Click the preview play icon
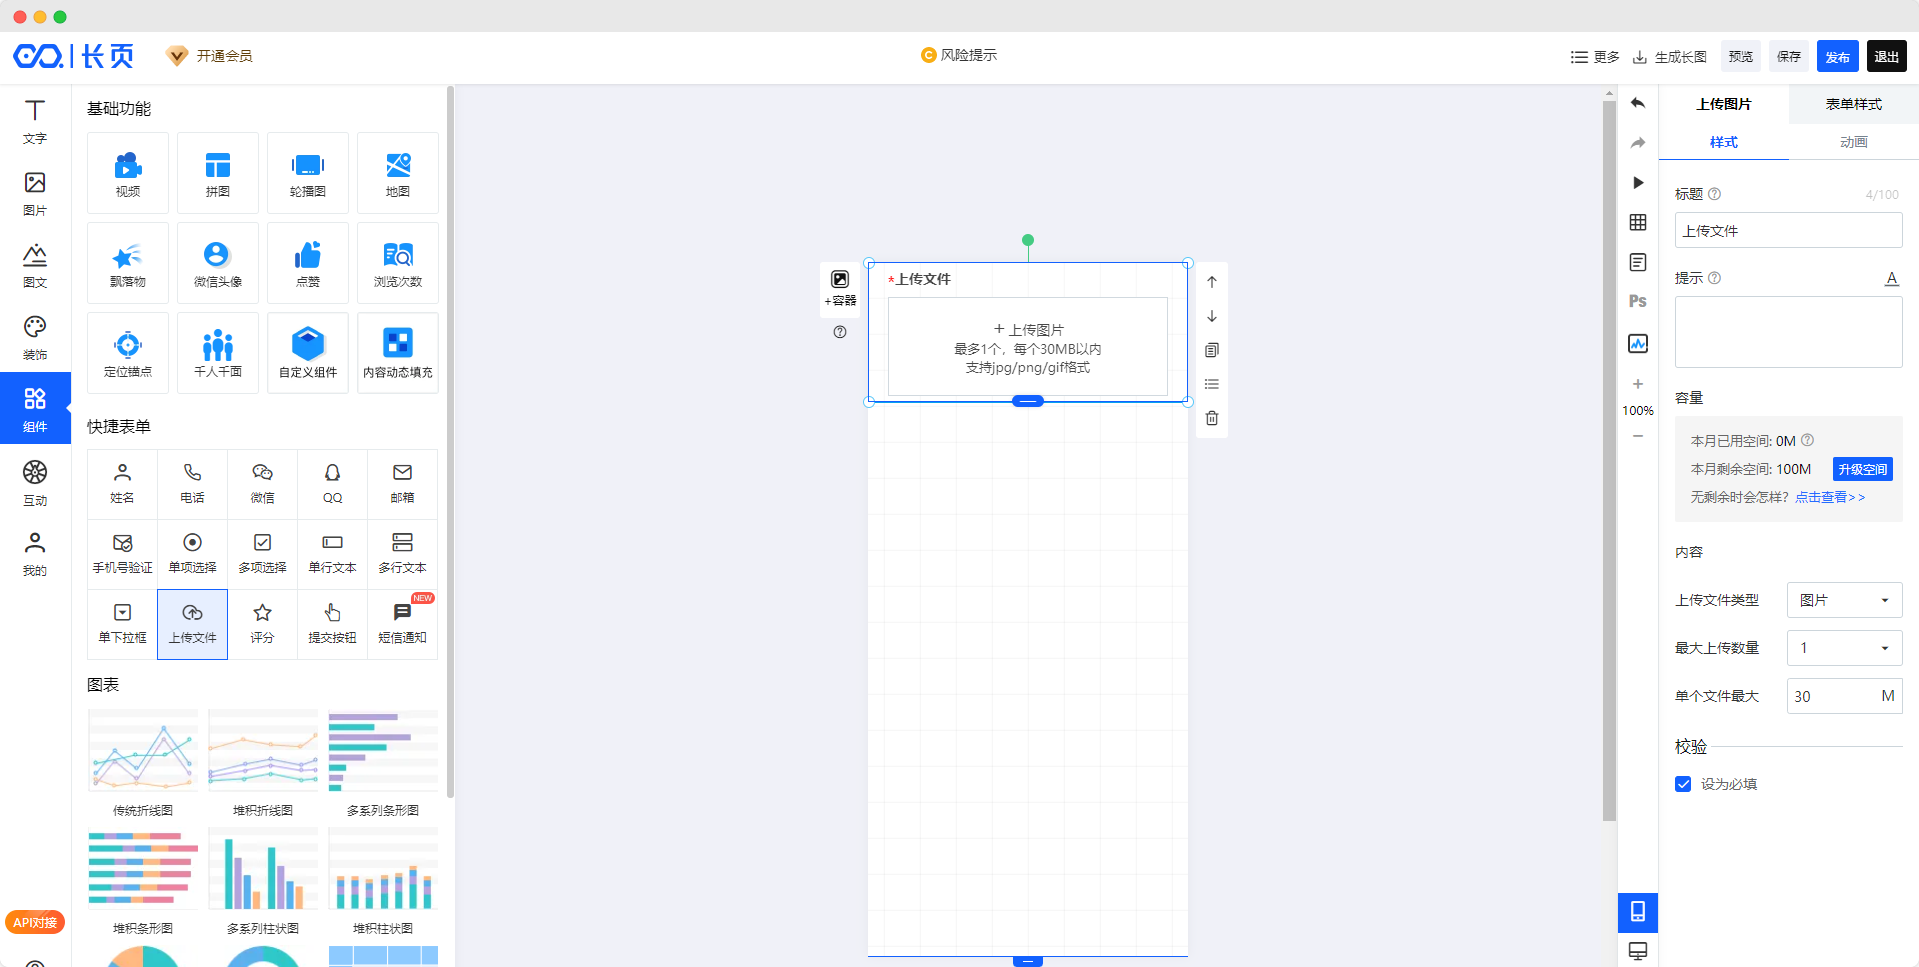 pyautogui.click(x=1637, y=182)
